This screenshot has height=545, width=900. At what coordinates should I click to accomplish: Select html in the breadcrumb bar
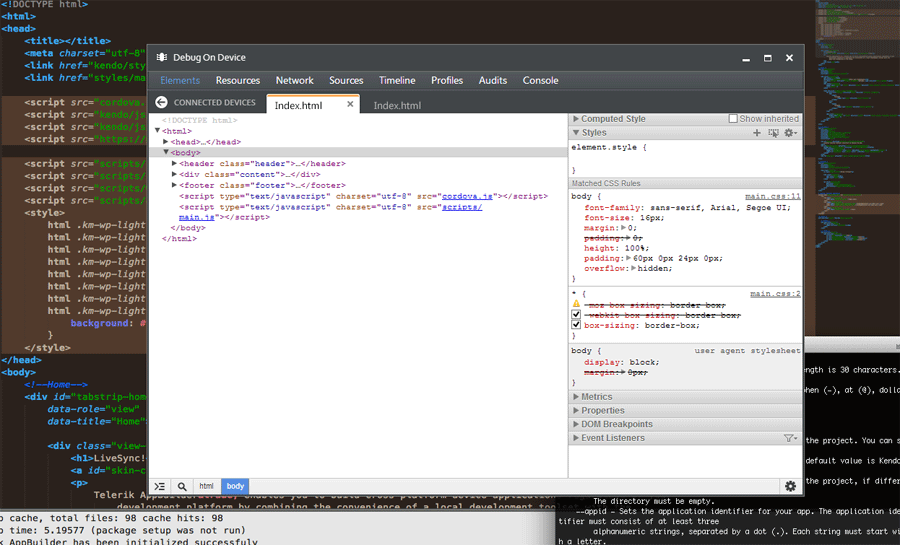(x=206, y=486)
